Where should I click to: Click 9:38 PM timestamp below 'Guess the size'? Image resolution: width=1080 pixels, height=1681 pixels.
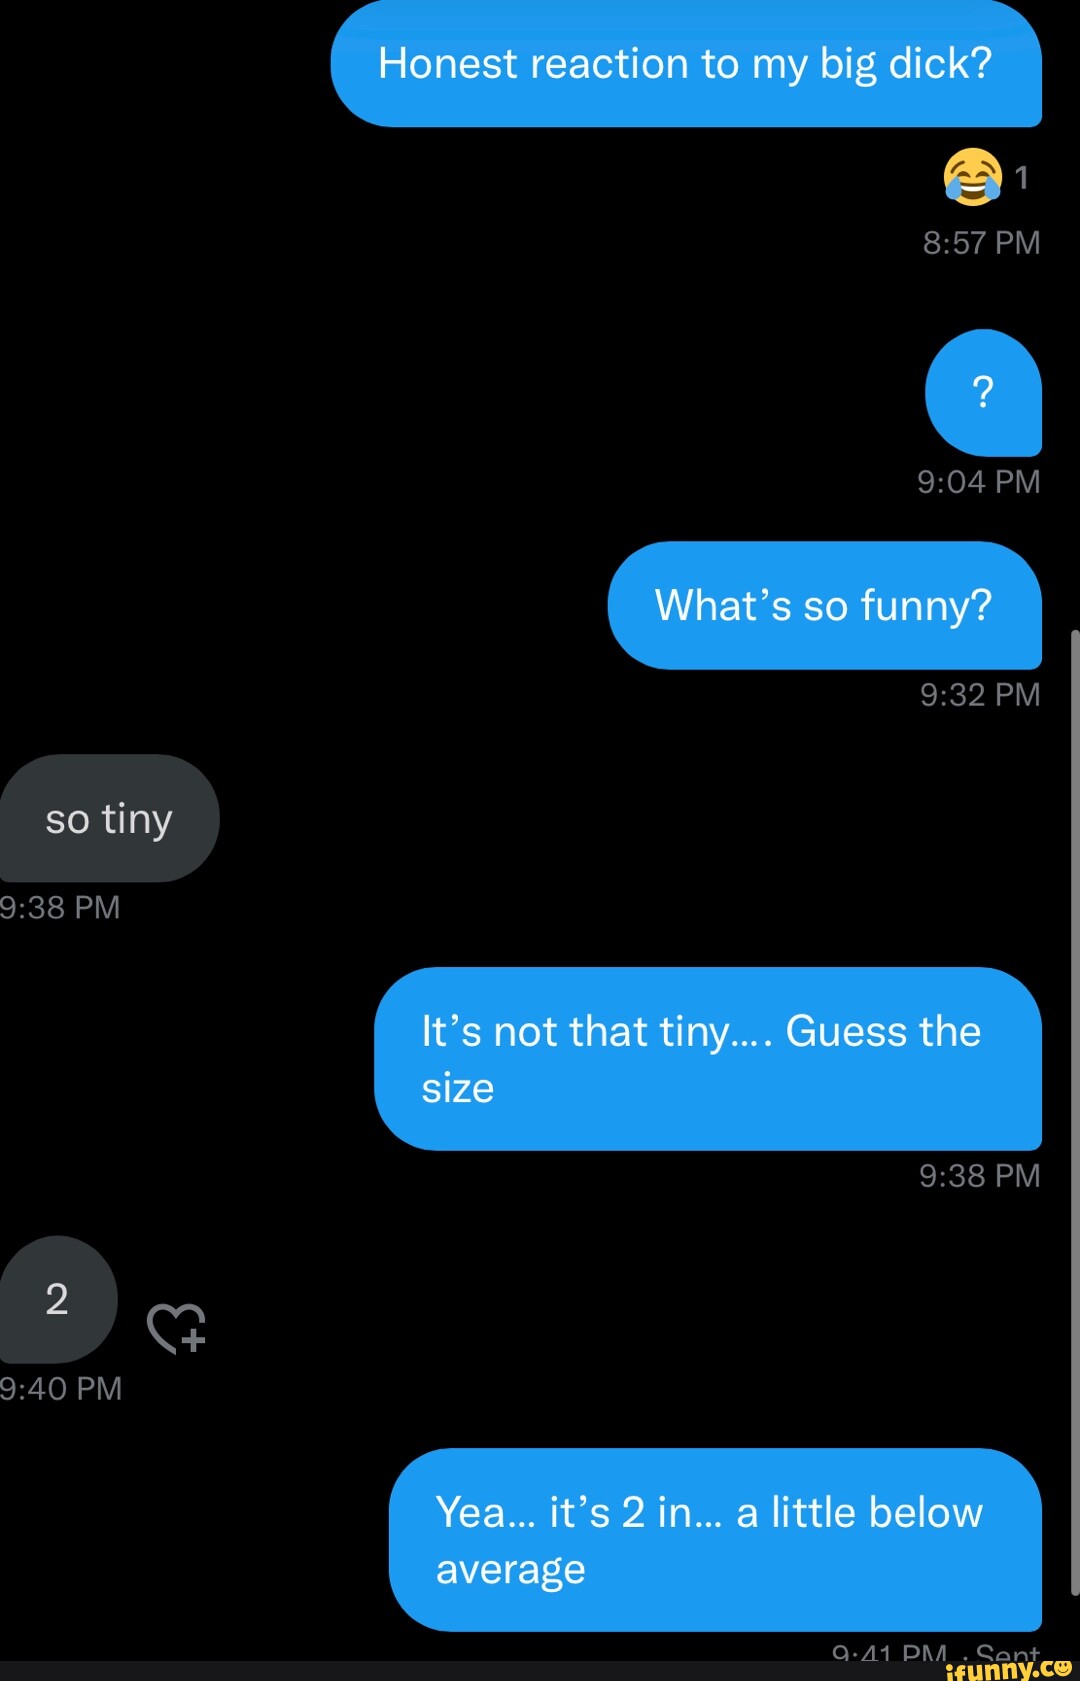pos(980,1176)
